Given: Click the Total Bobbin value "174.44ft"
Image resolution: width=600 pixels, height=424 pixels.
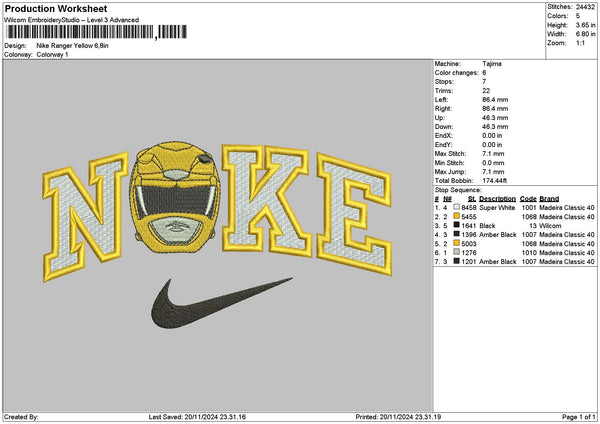Looking at the screenshot, I should (494, 181).
